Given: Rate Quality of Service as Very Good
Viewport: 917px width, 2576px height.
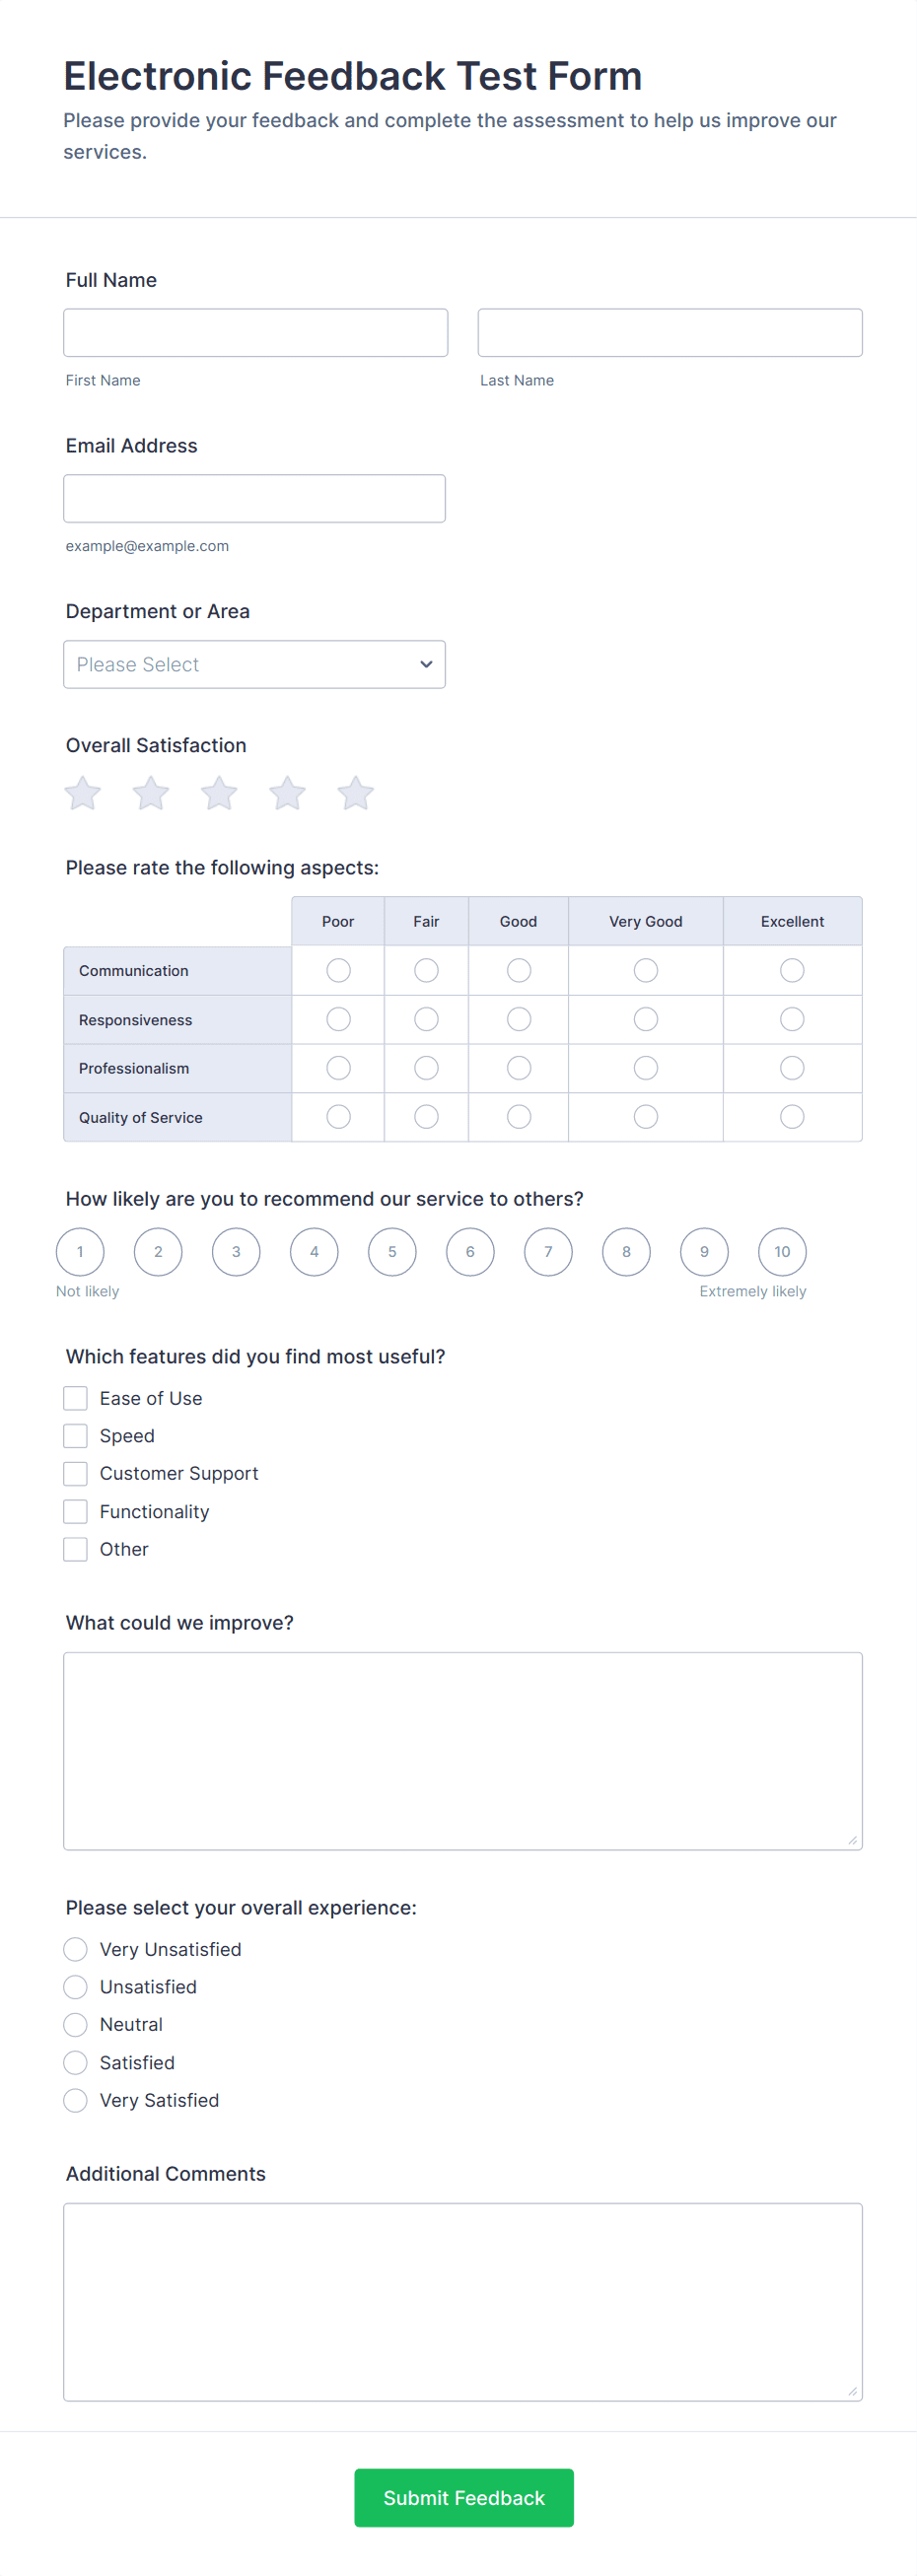Looking at the screenshot, I should (646, 1117).
